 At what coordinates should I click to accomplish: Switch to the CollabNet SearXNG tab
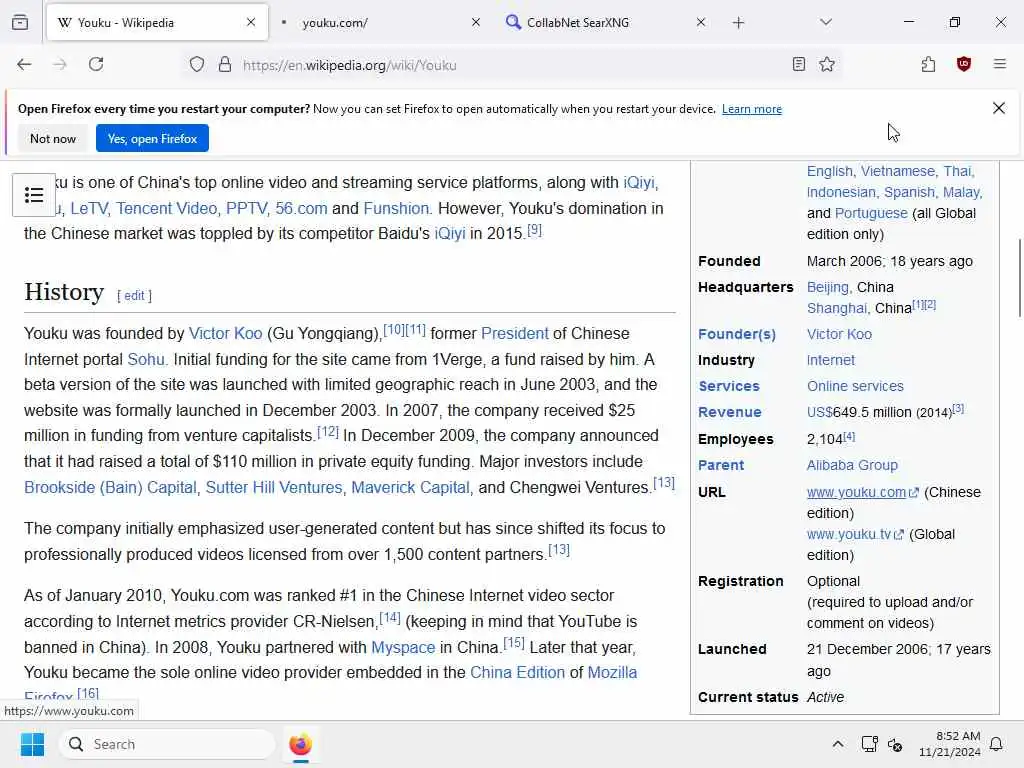(x=607, y=22)
